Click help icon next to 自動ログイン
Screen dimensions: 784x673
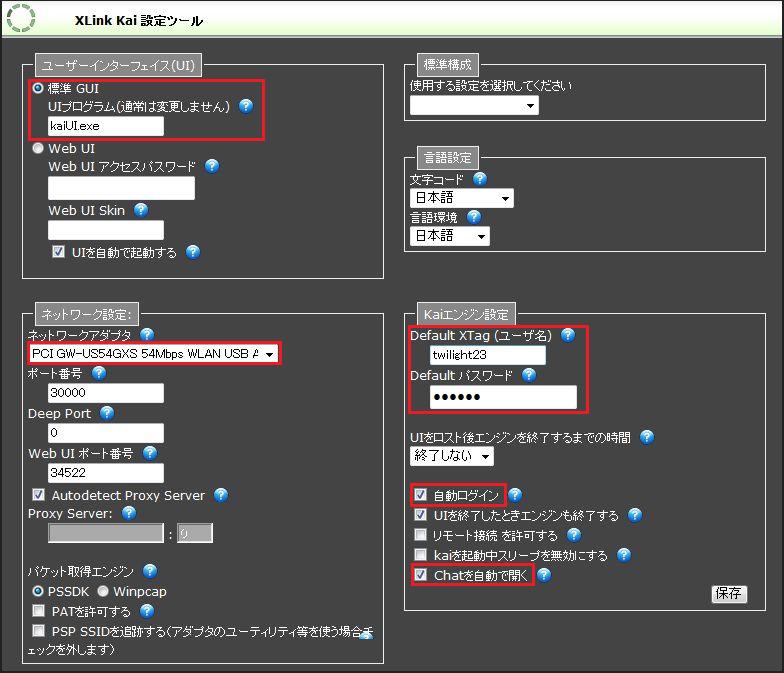516,495
